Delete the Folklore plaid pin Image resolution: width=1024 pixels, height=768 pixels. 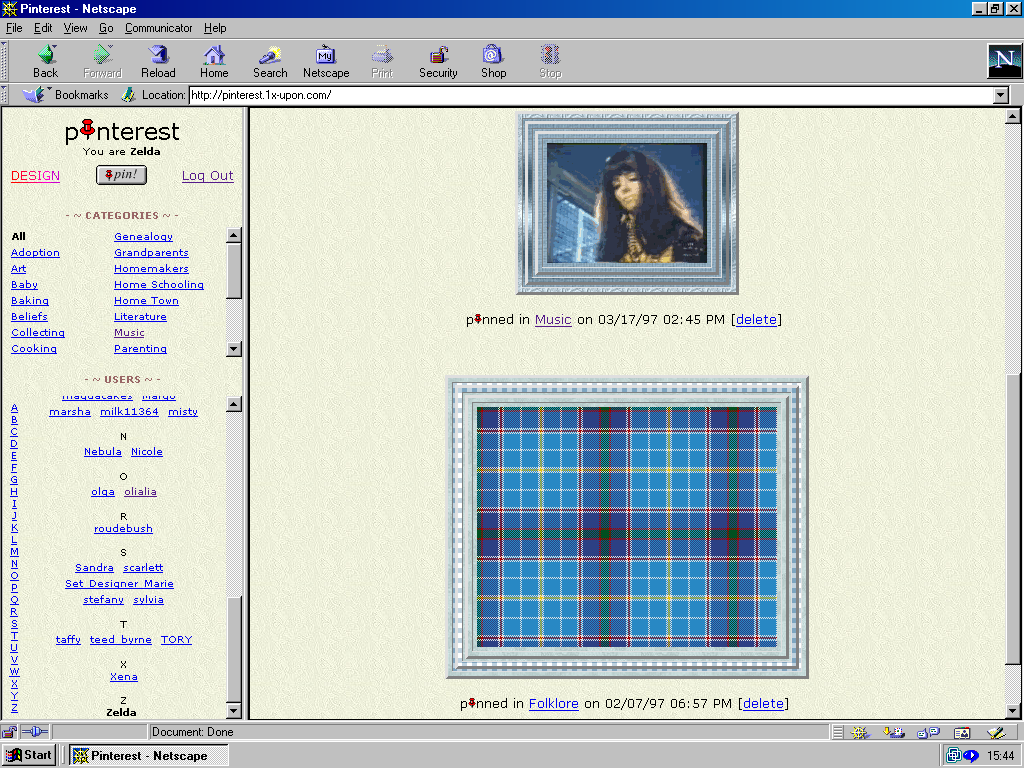pyautogui.click(x=763, y=704)
